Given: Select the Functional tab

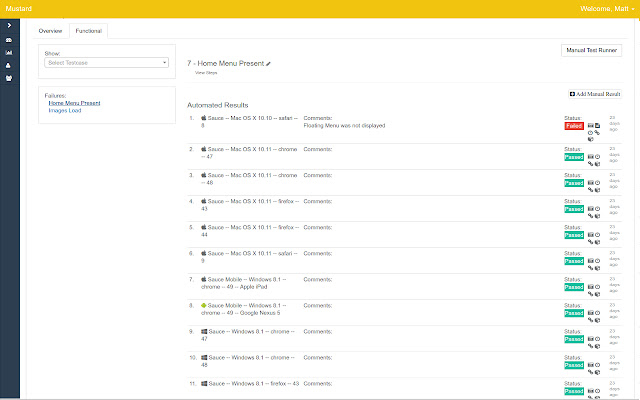Looking at the screenshot, I should (x=89, y=31).
